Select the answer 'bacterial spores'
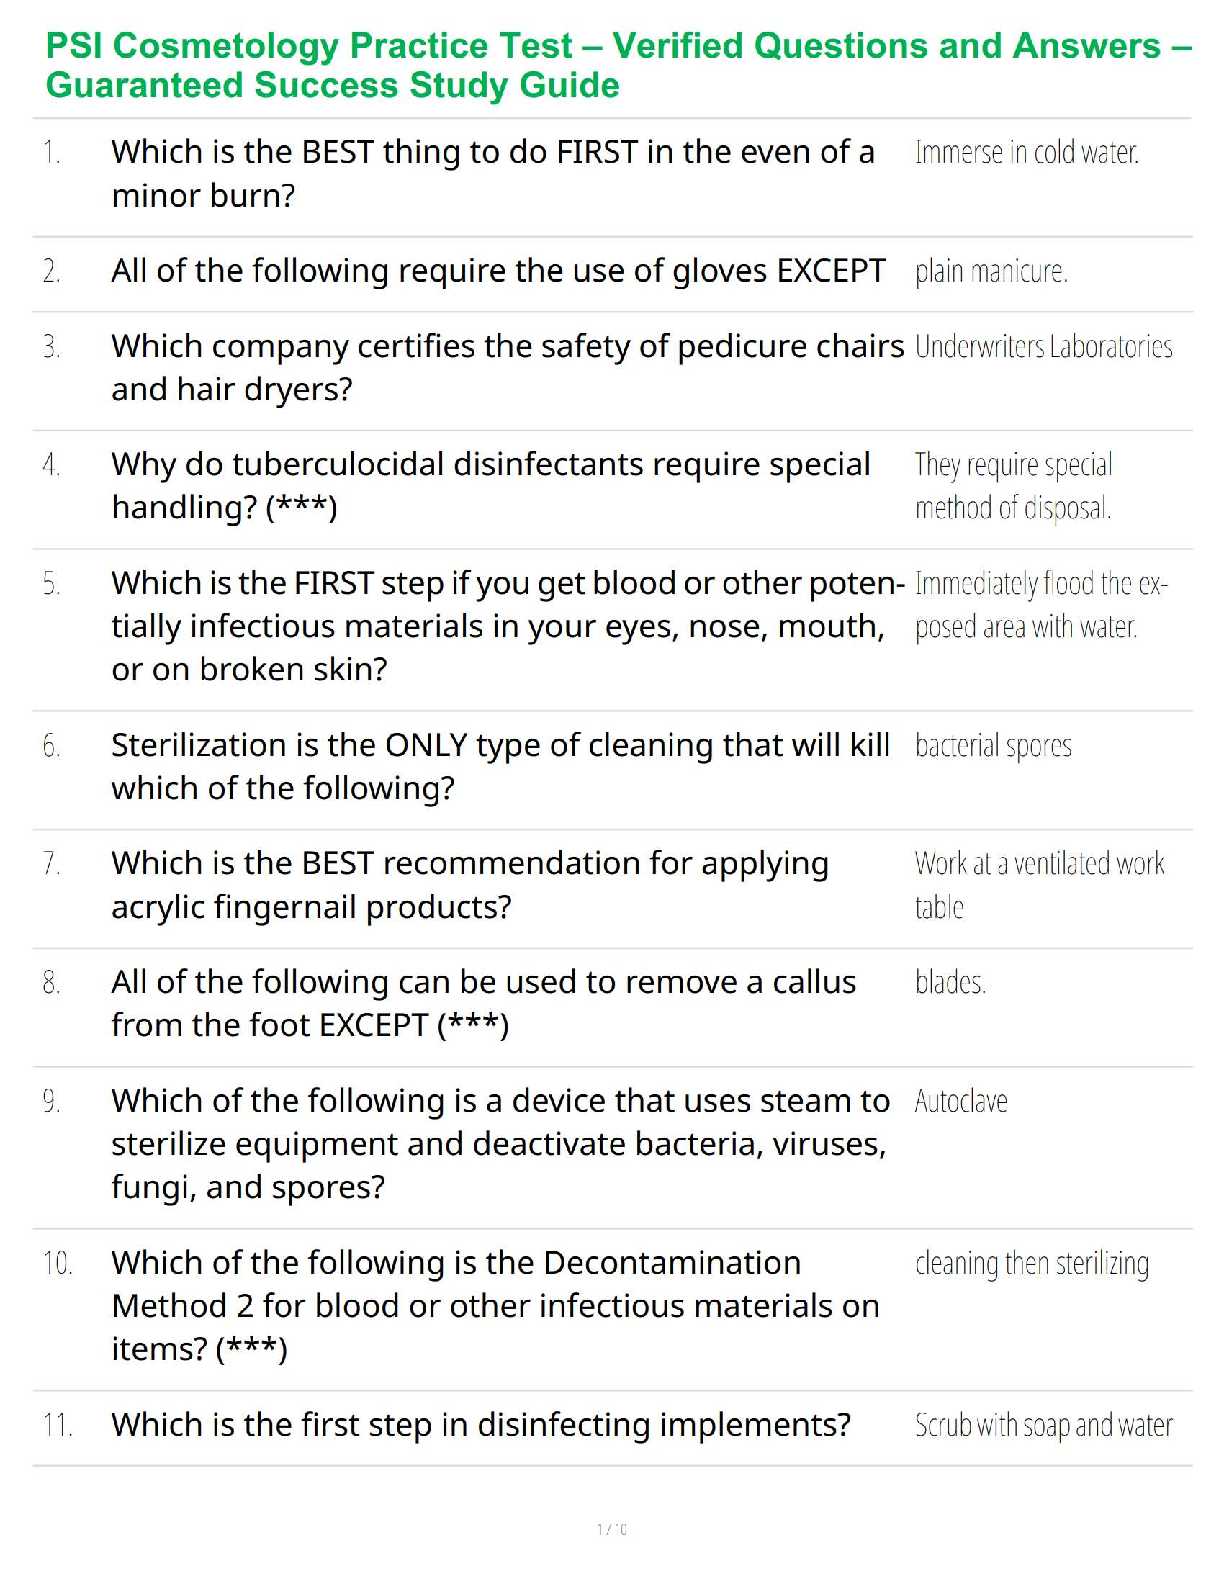 coord(993,746)
